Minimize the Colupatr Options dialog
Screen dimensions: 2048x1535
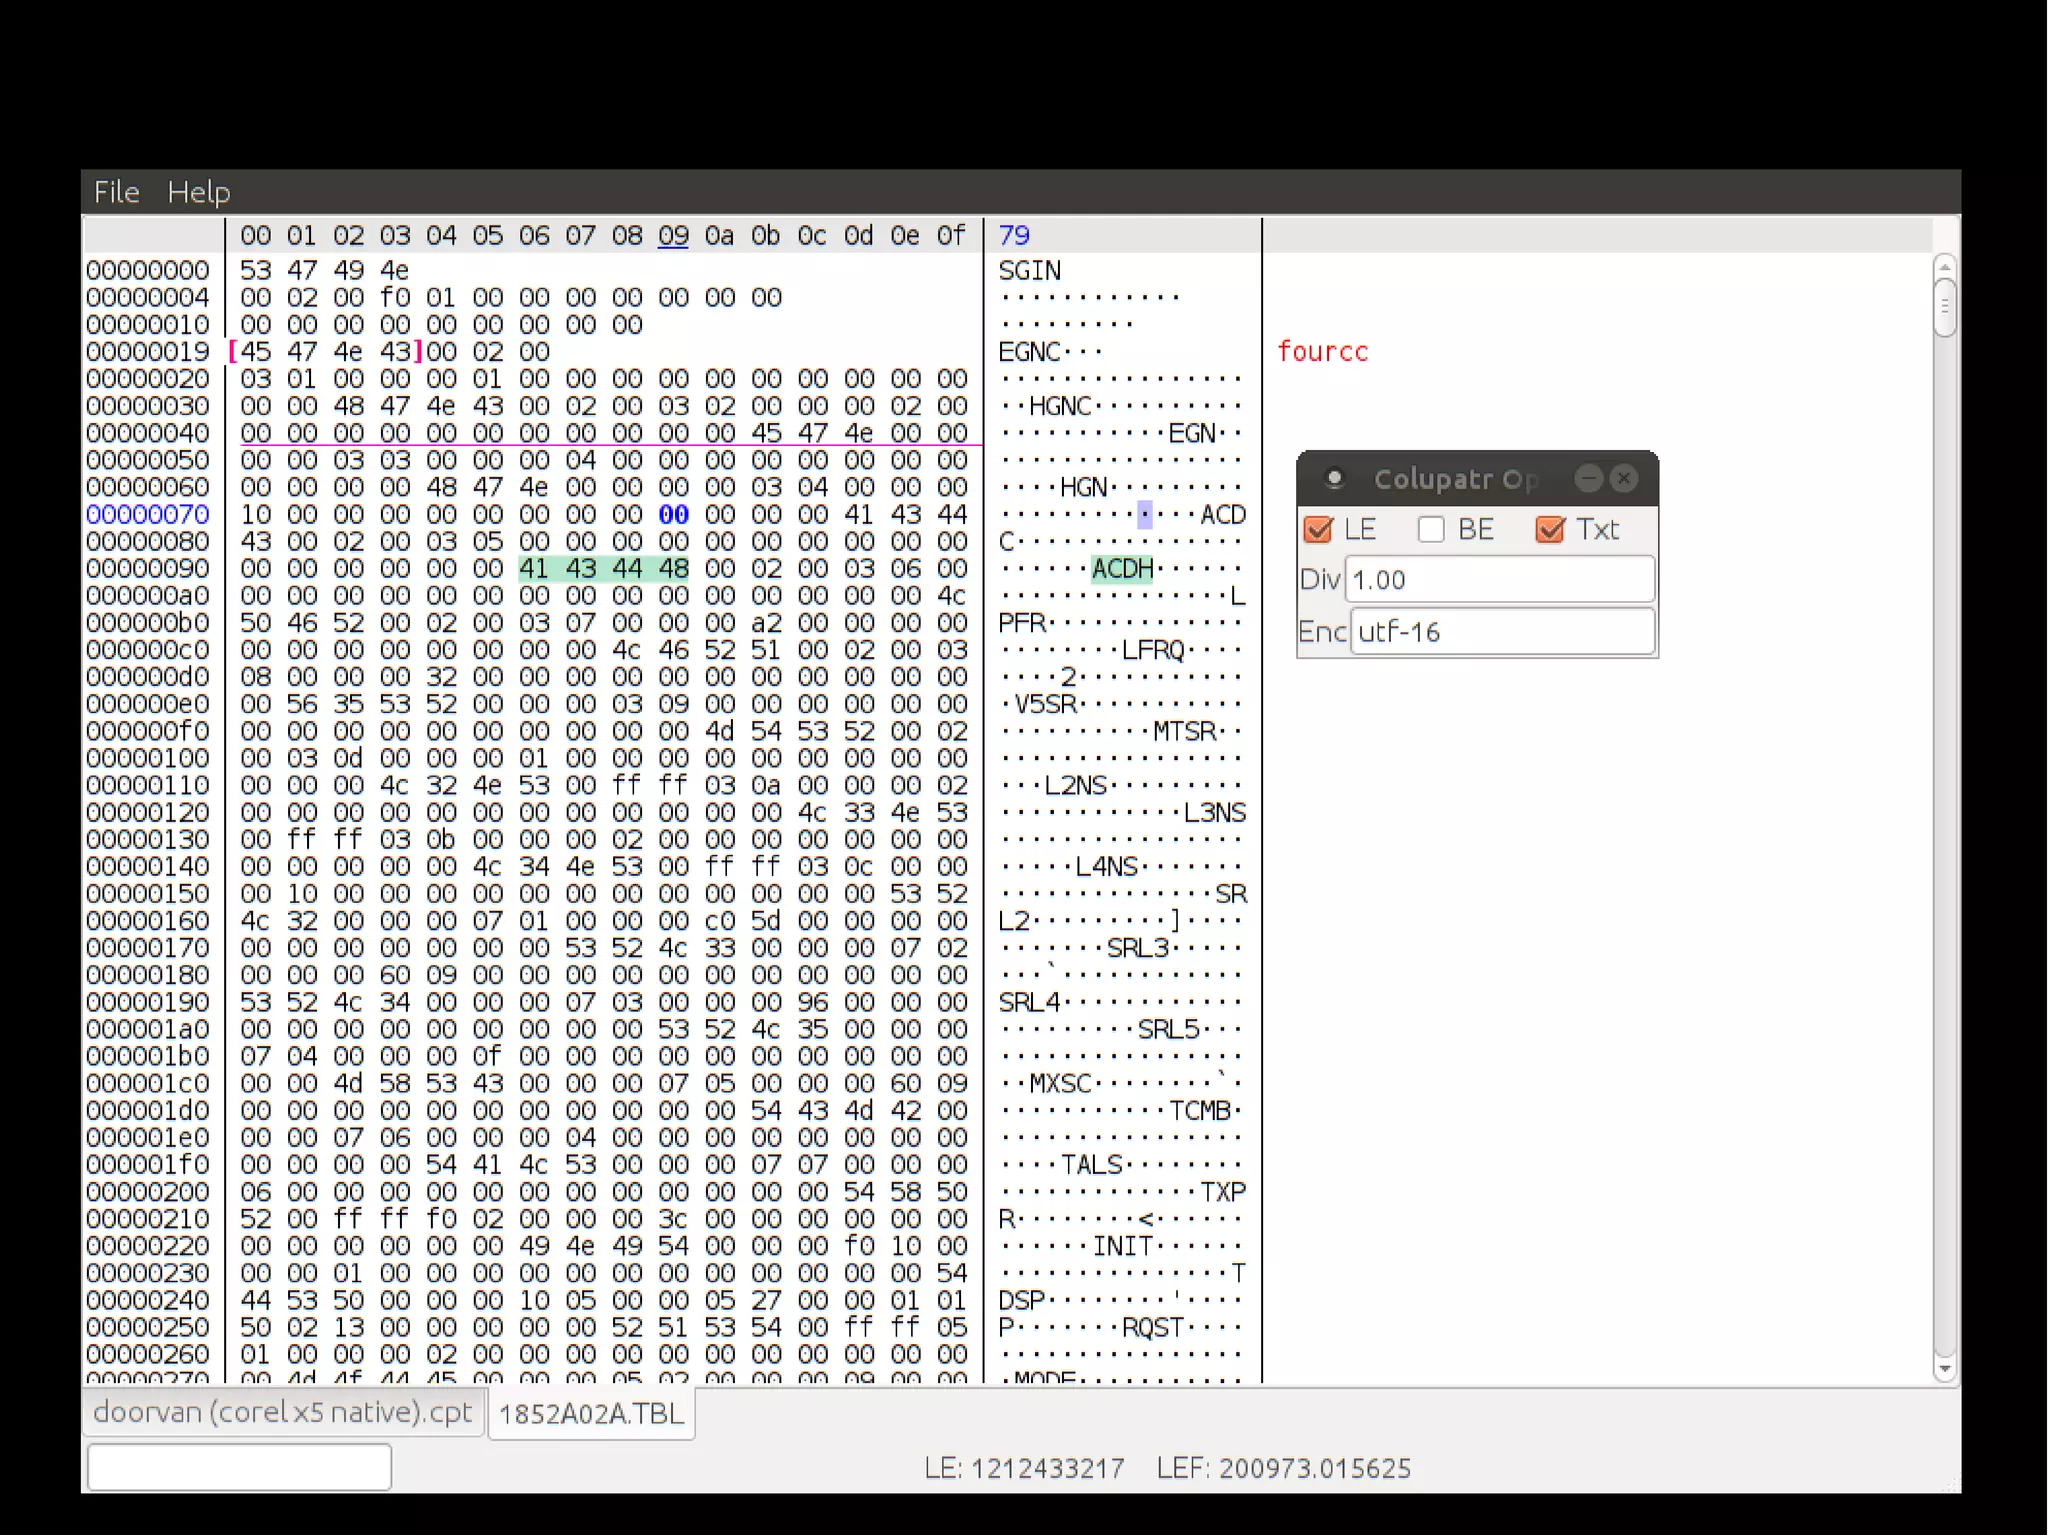coord(1588,479)
